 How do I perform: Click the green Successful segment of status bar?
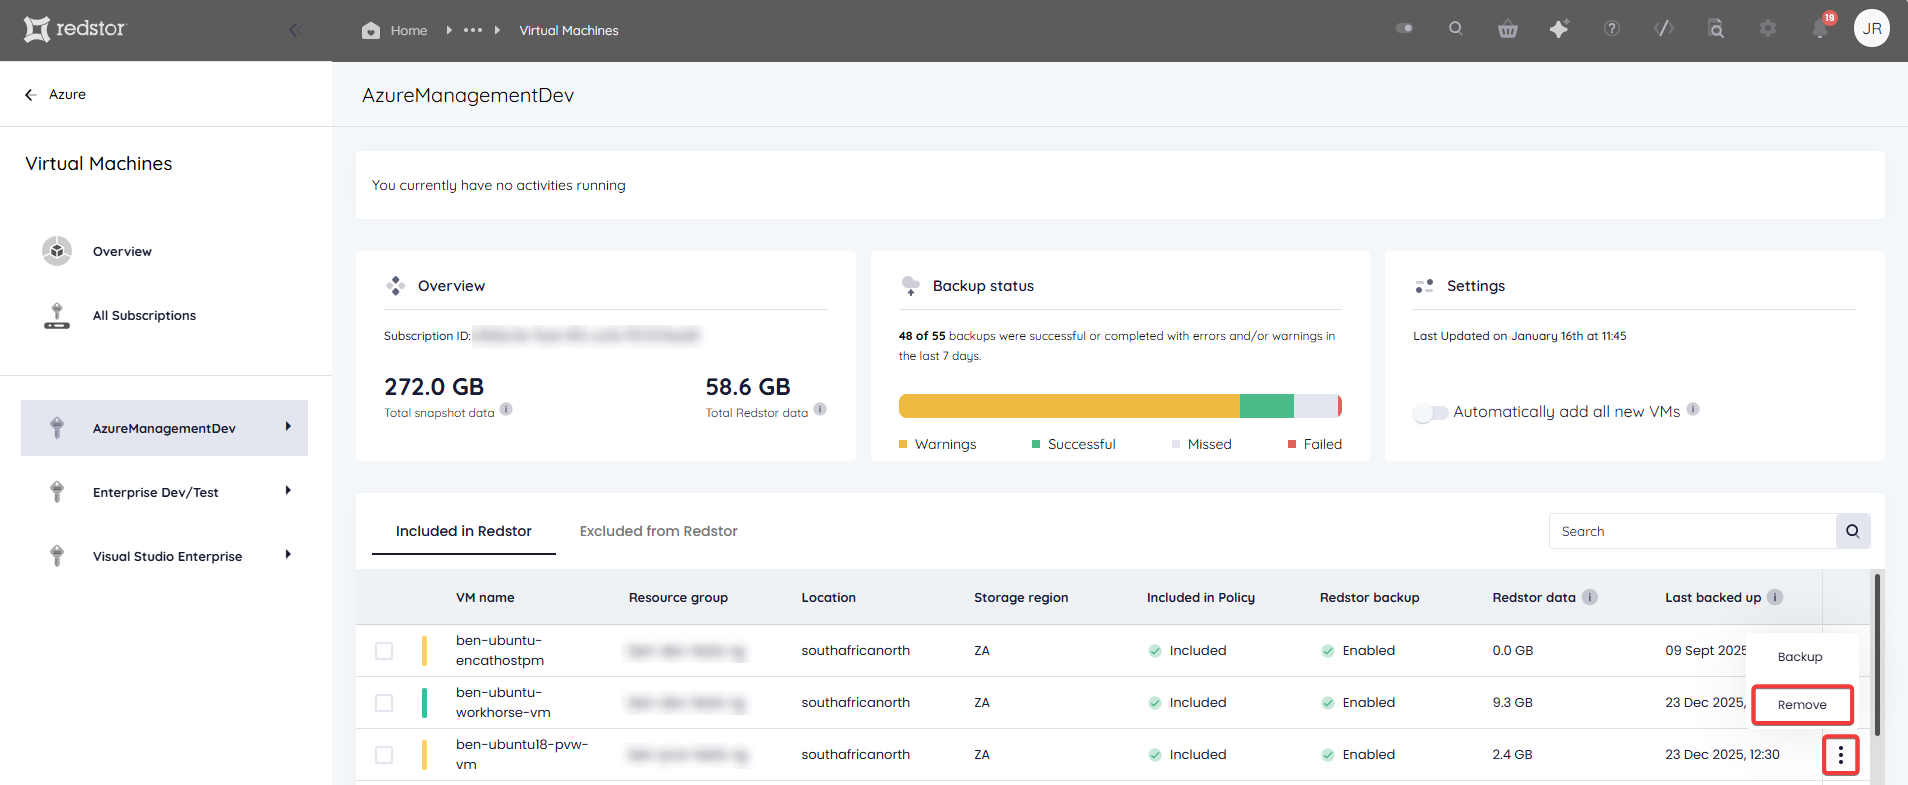pos(1267,406)
